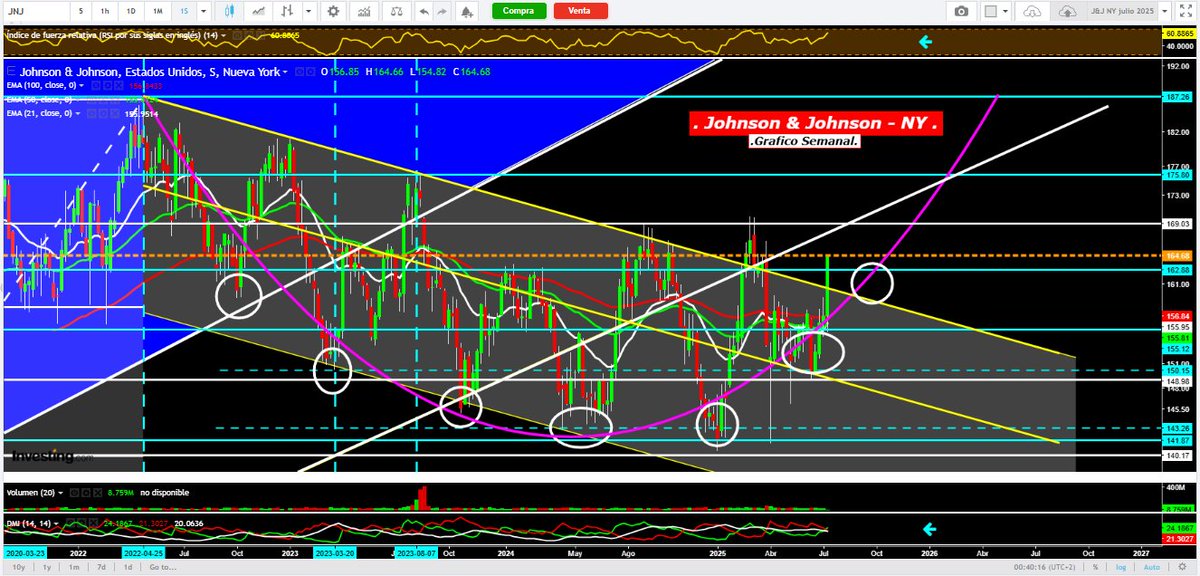Image resolution: width=1200 pixels, height=576 pixels.
Task: Open Volumen indicator settings icon
Action: (86, 493)
